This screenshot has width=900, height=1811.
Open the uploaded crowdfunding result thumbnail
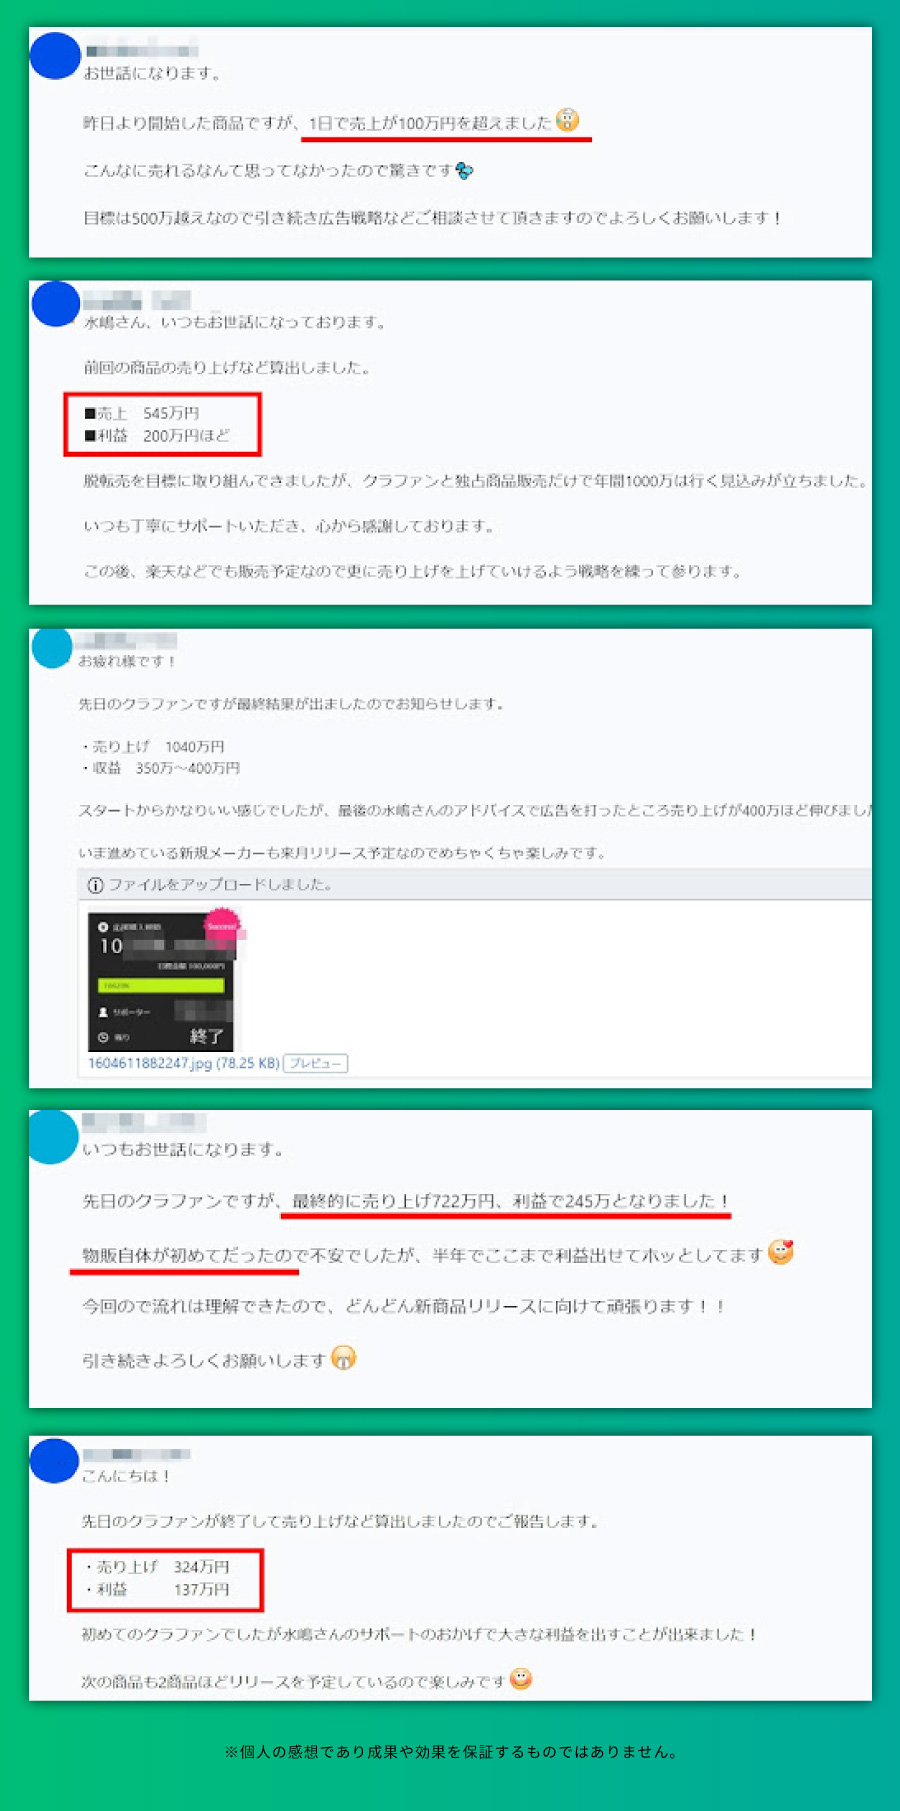coord(162,980)
